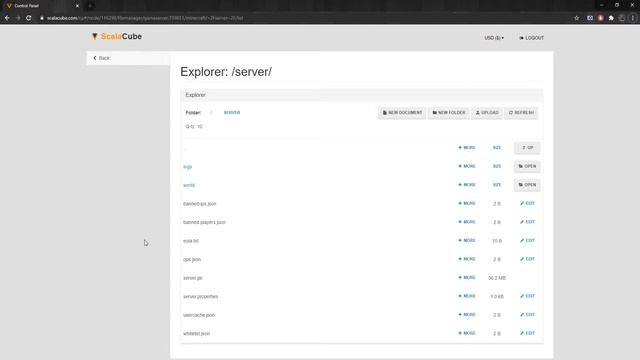Edit eula.txt file
The width and height of the screenshot is (640, 360).
tap(527, 240)
